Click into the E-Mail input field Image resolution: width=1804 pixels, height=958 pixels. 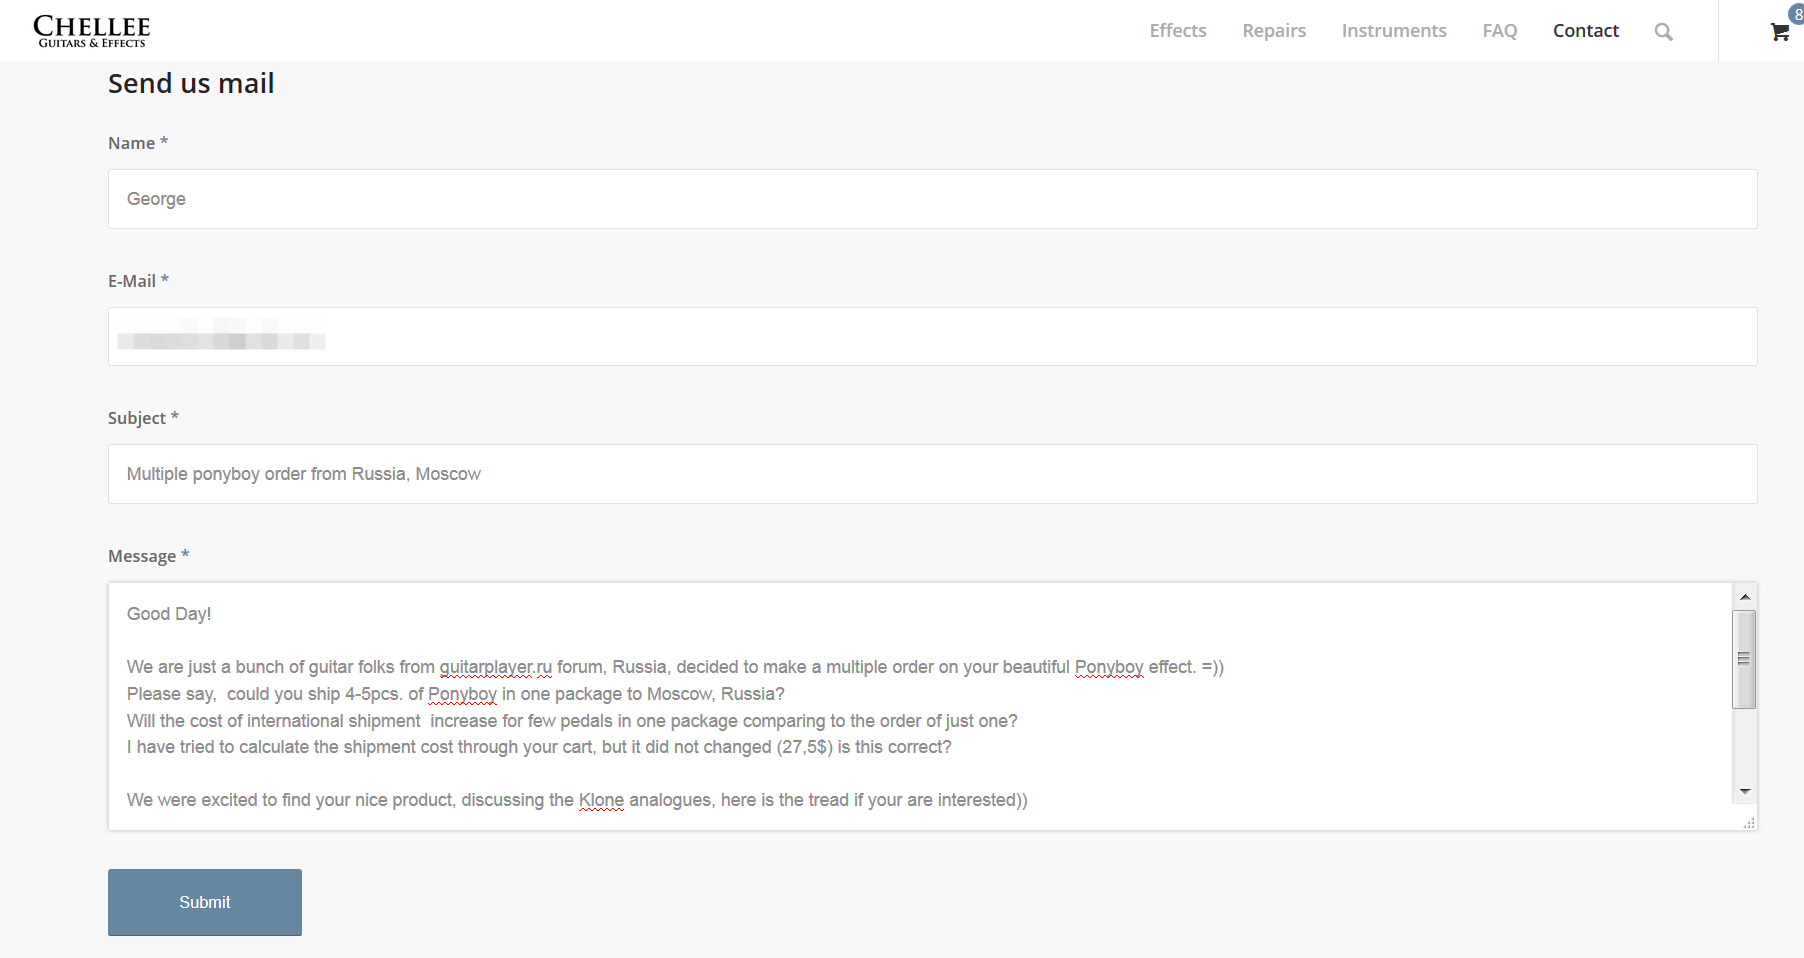[932, 337]
